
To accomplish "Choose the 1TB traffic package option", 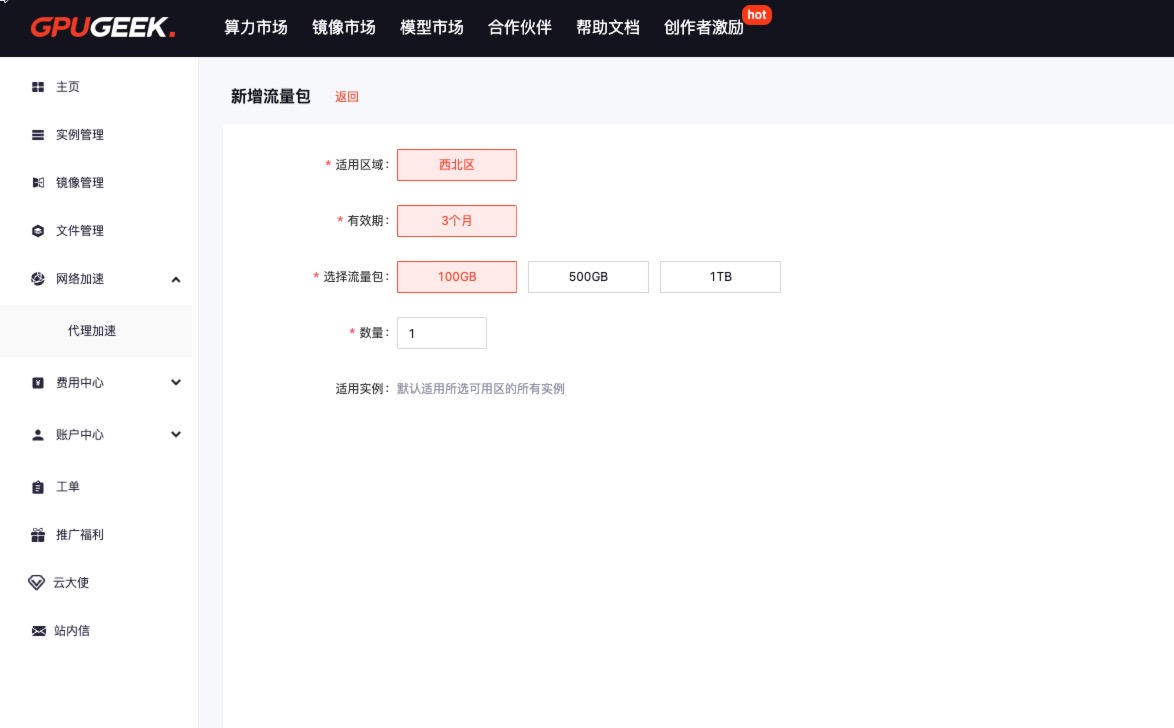I will point(720,277).
